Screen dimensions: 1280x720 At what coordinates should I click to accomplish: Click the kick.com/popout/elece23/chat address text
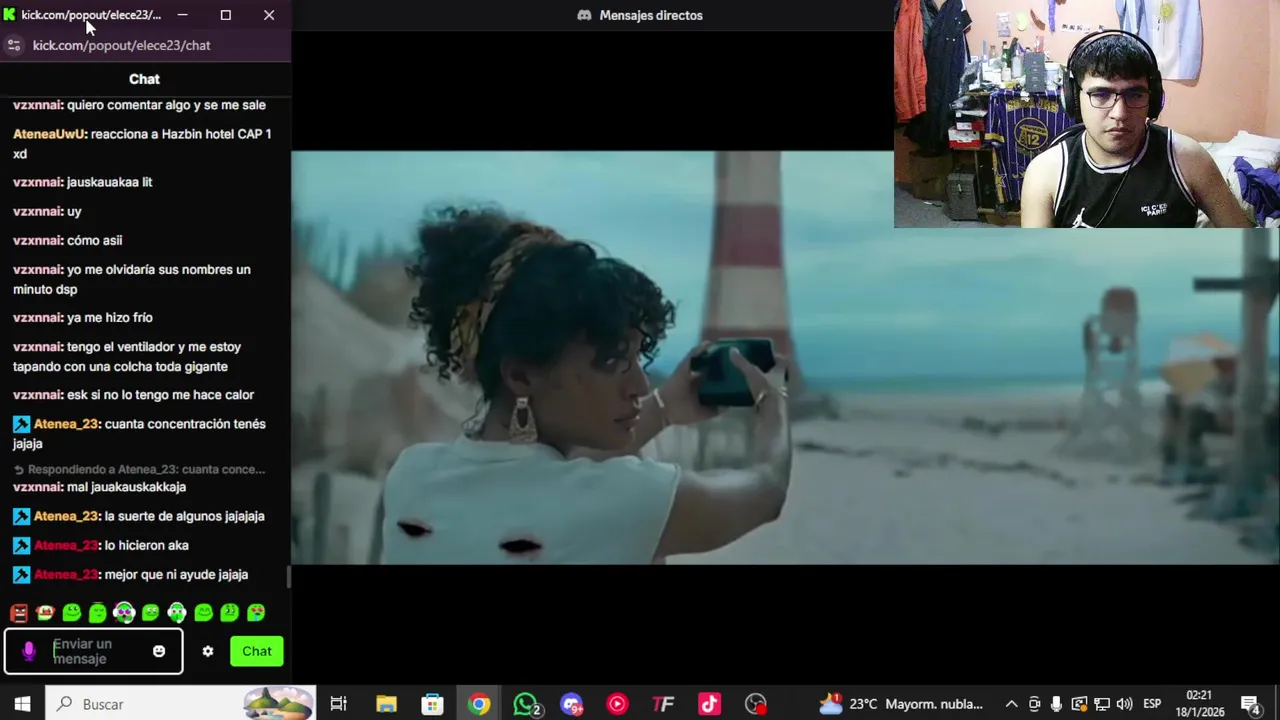(121, 45)
